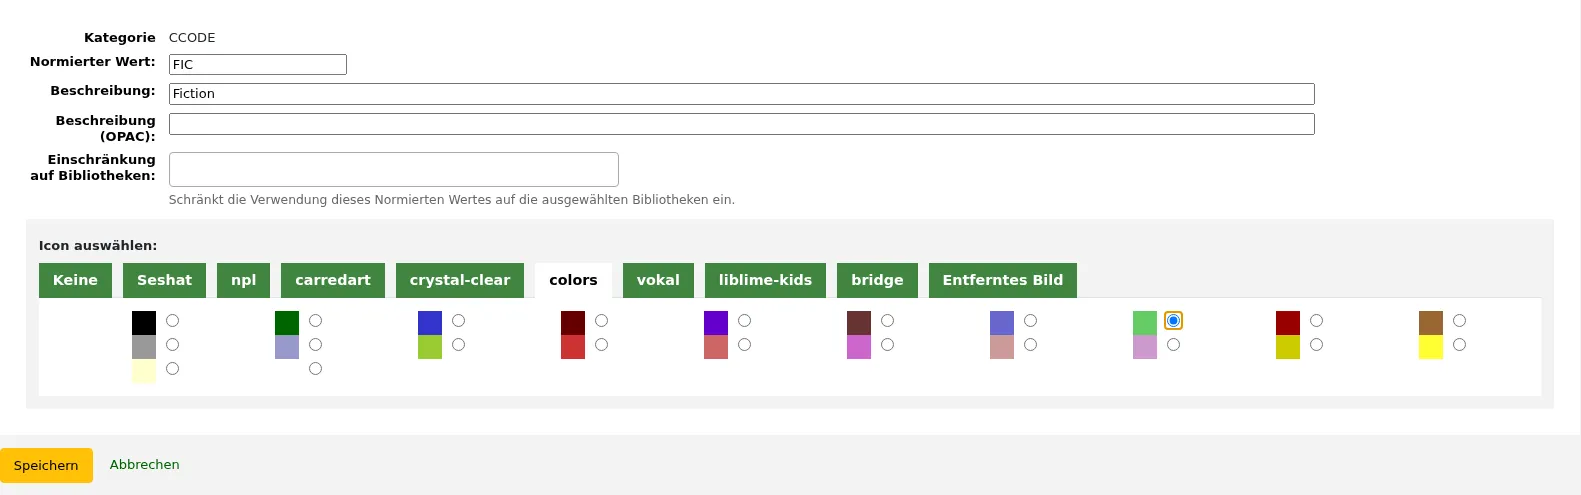Select radio button beside pale yellow swatch

(172, 368)
